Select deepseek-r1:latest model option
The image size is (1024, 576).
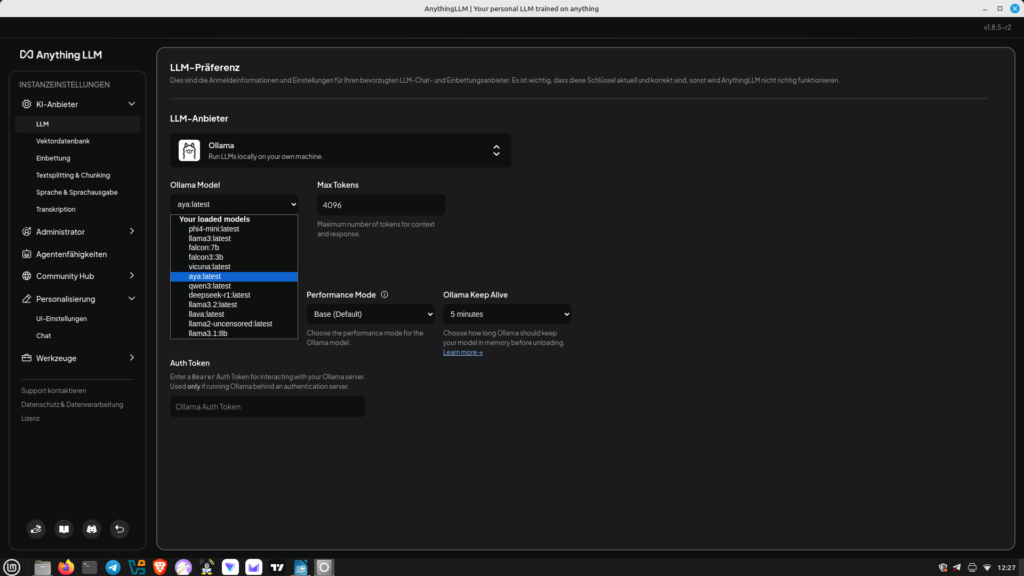[x=234, y=295]
